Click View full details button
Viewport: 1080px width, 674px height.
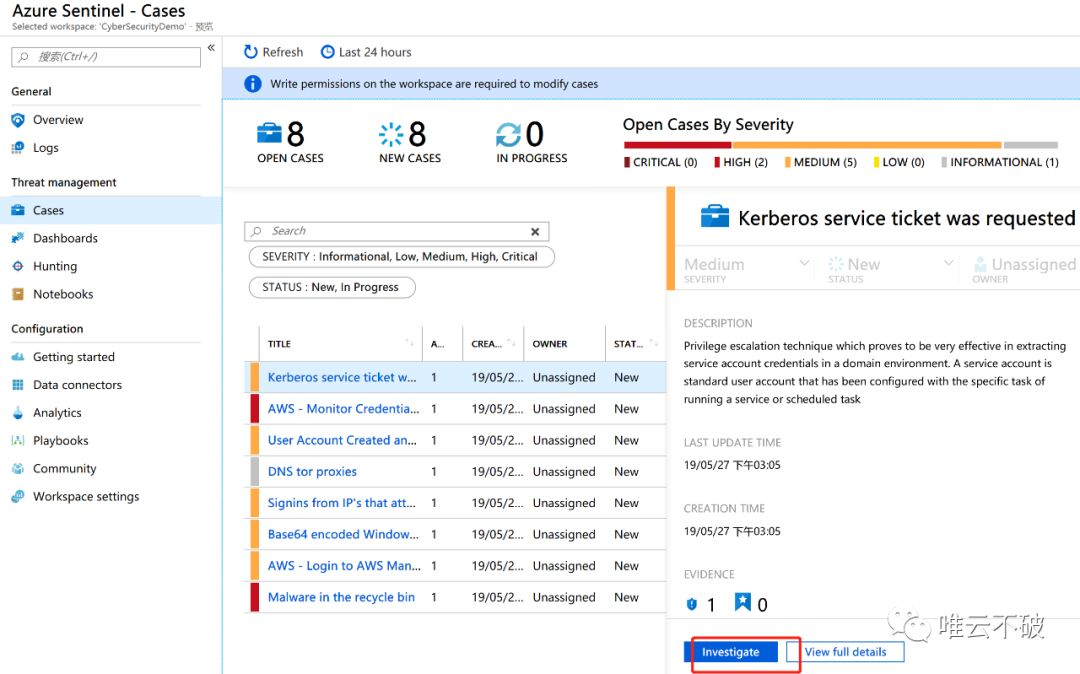pos(845,652)
